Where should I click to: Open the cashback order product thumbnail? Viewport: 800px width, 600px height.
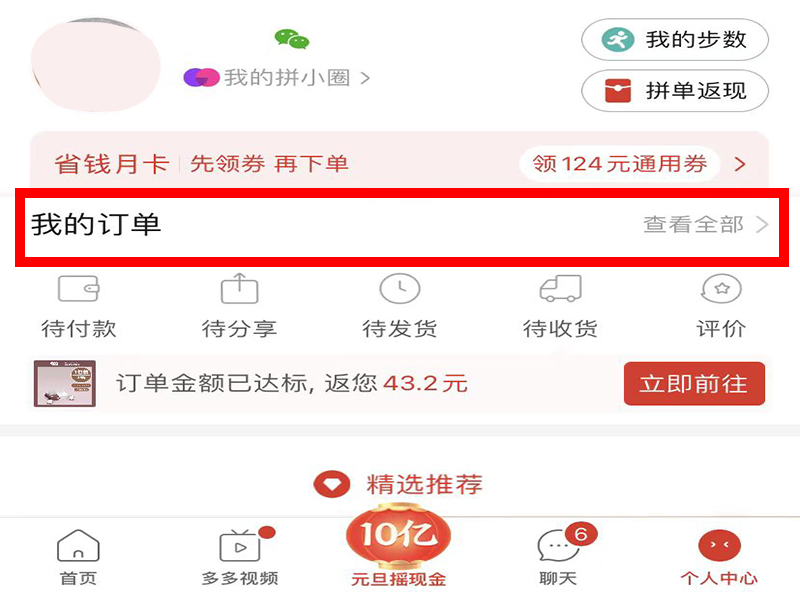(x=65, y=384)
